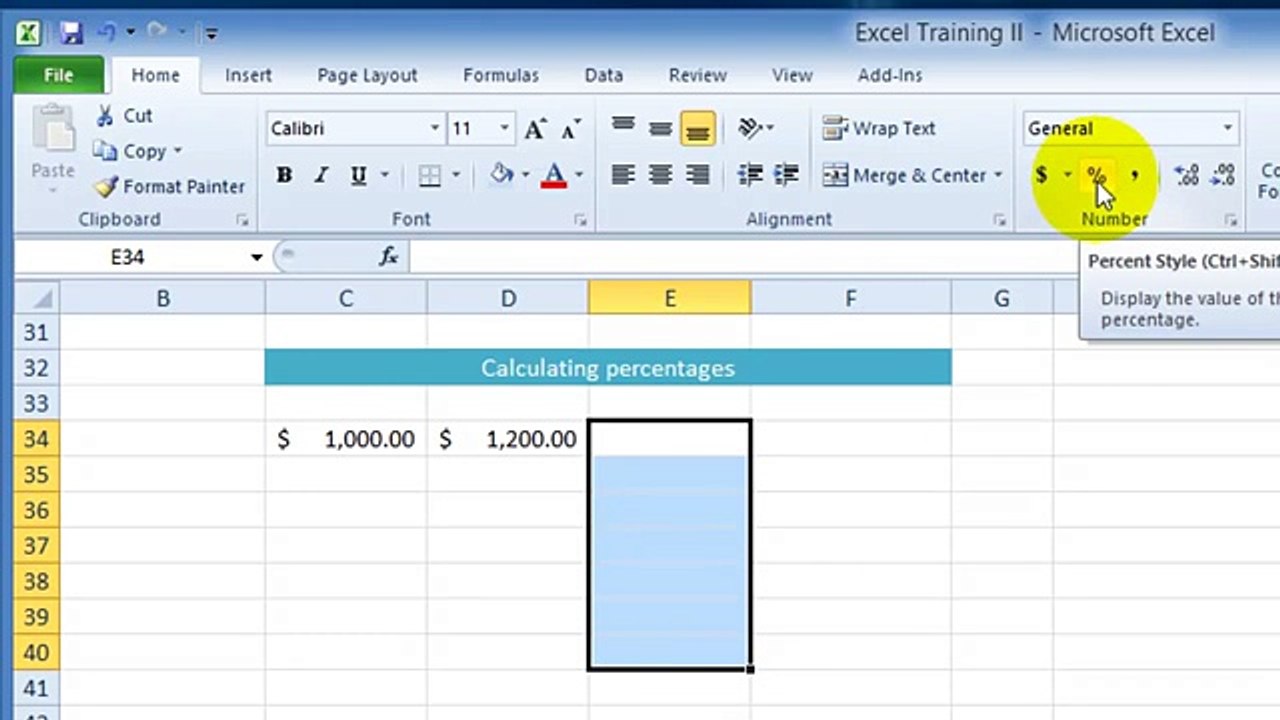The width and height of the screenshot is (1280, 720).
Task: Open the Clipboard pane launcher
Action: [241, 219]
